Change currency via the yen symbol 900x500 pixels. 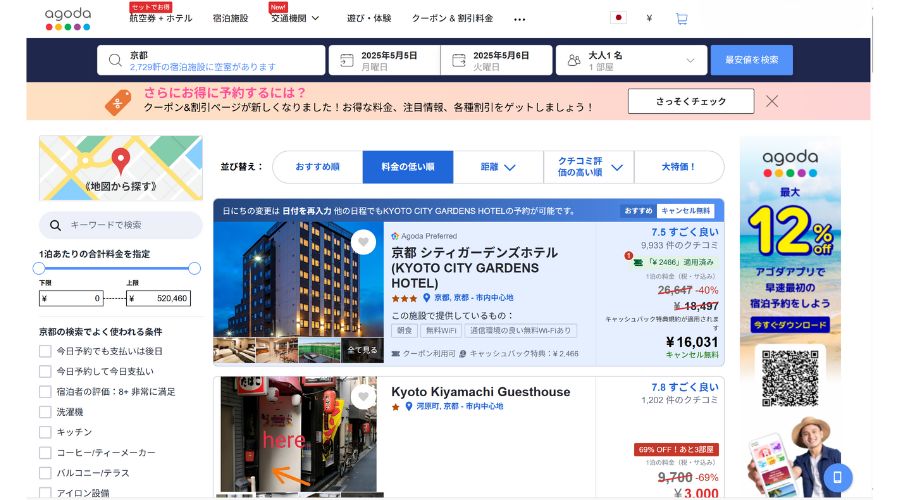(649, 18)
